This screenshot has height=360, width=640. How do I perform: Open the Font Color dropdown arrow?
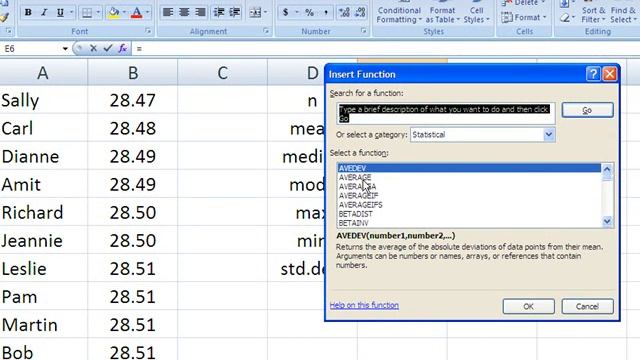[147, 13]
